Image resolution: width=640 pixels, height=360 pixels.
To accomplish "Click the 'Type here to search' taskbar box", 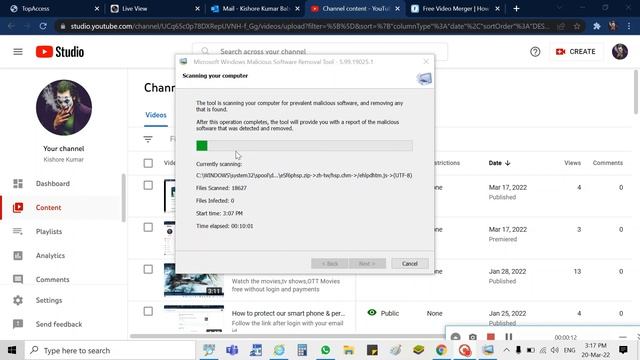I will click(x=110, y=350).
